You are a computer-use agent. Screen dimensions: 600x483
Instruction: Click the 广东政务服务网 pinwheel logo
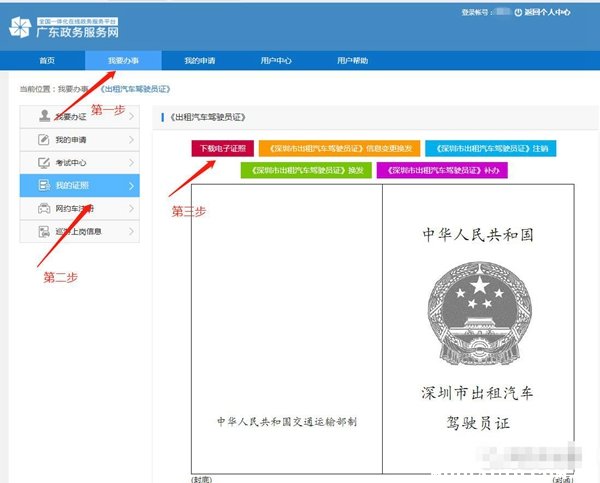click(x=20, y=27)
